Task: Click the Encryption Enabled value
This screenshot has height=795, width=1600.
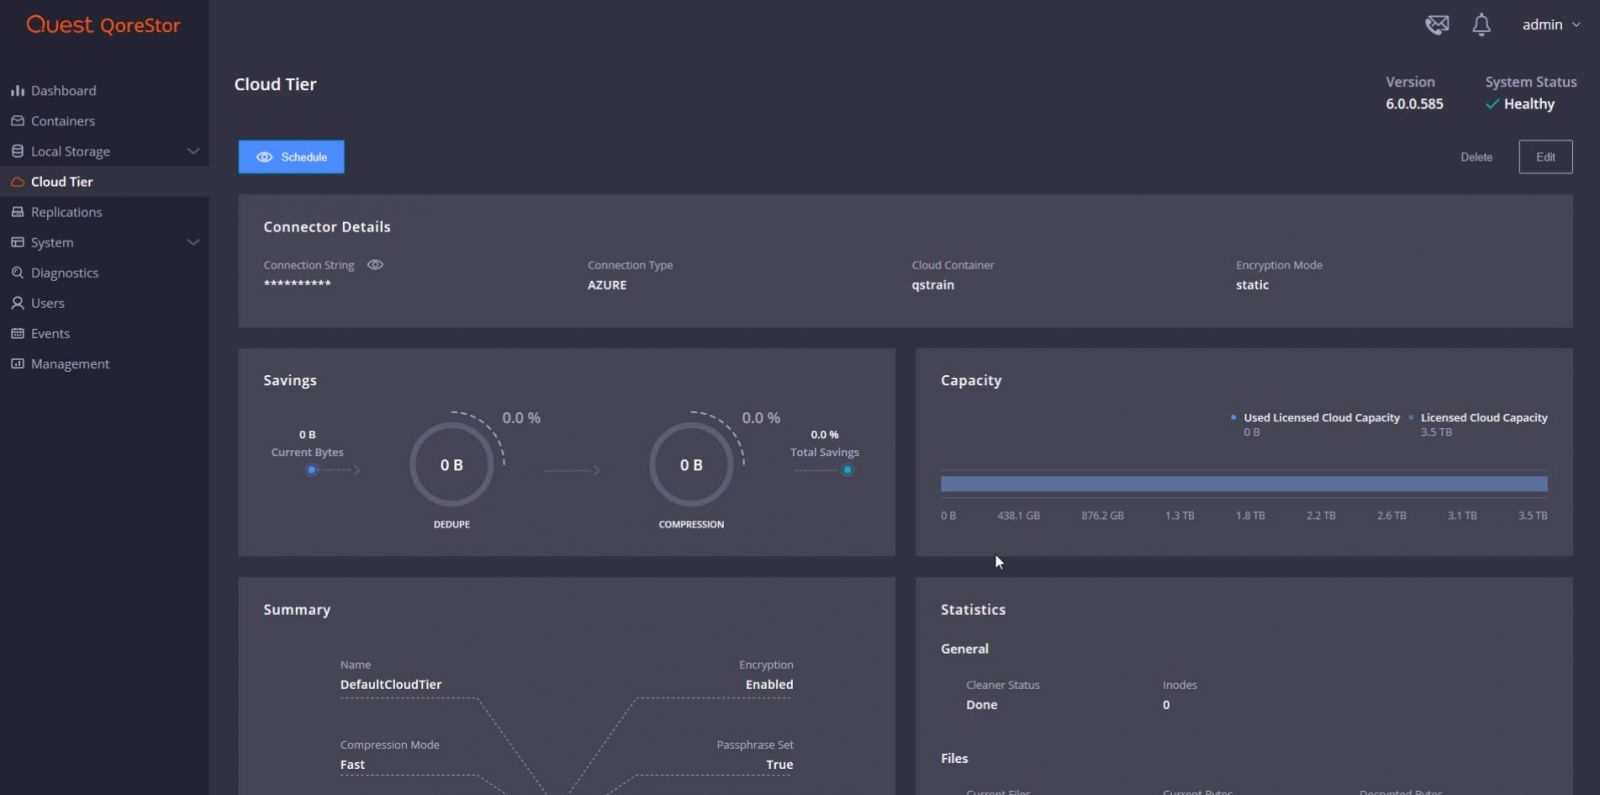Action: [x=769, y=685]
